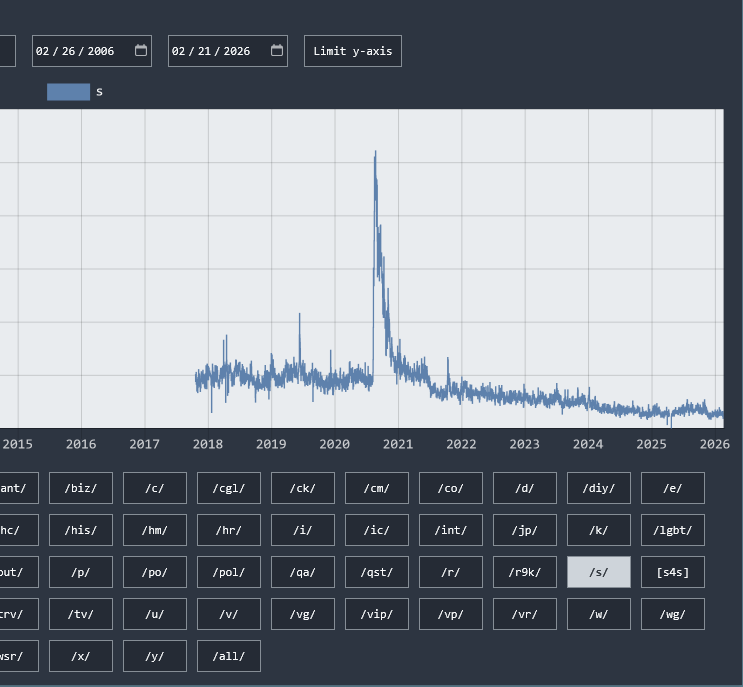743x687 pixels.
Task: Pick the /i/ board button
Action: tap(303, 530)
